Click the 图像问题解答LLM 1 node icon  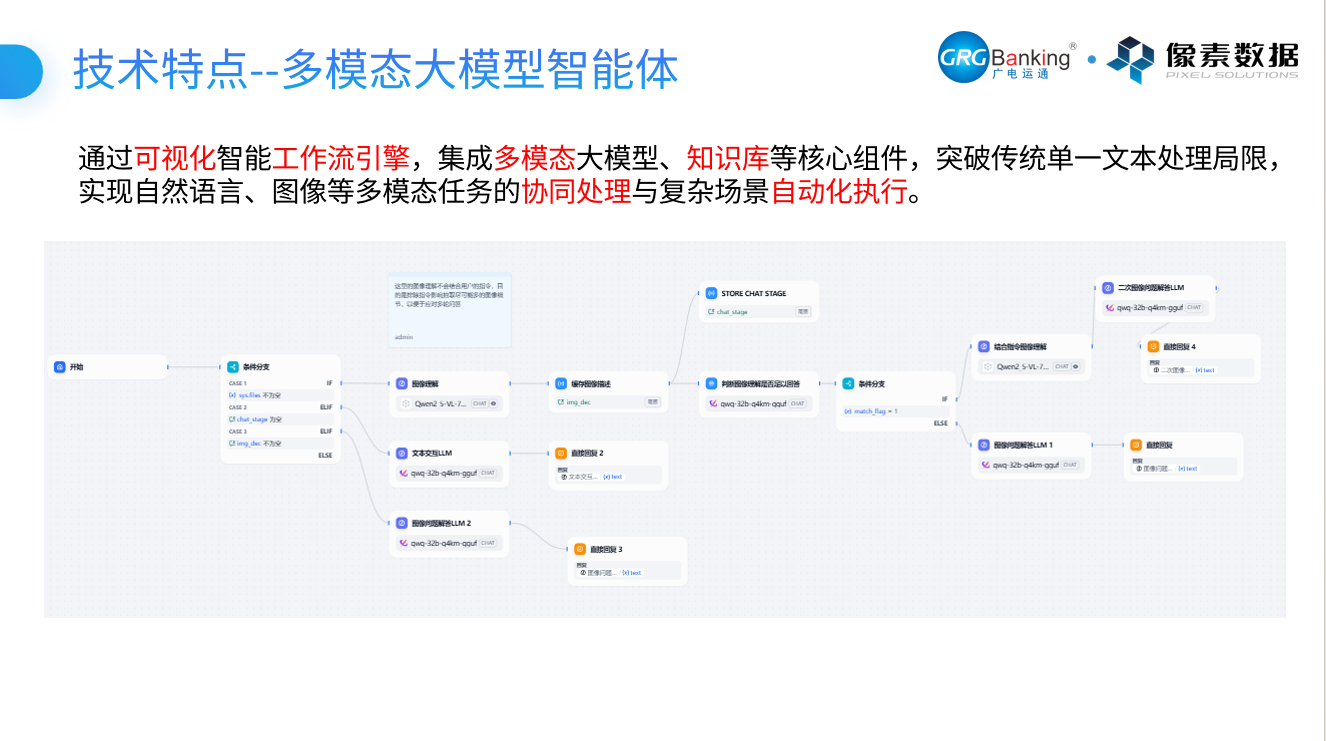[x=985, y=444]
